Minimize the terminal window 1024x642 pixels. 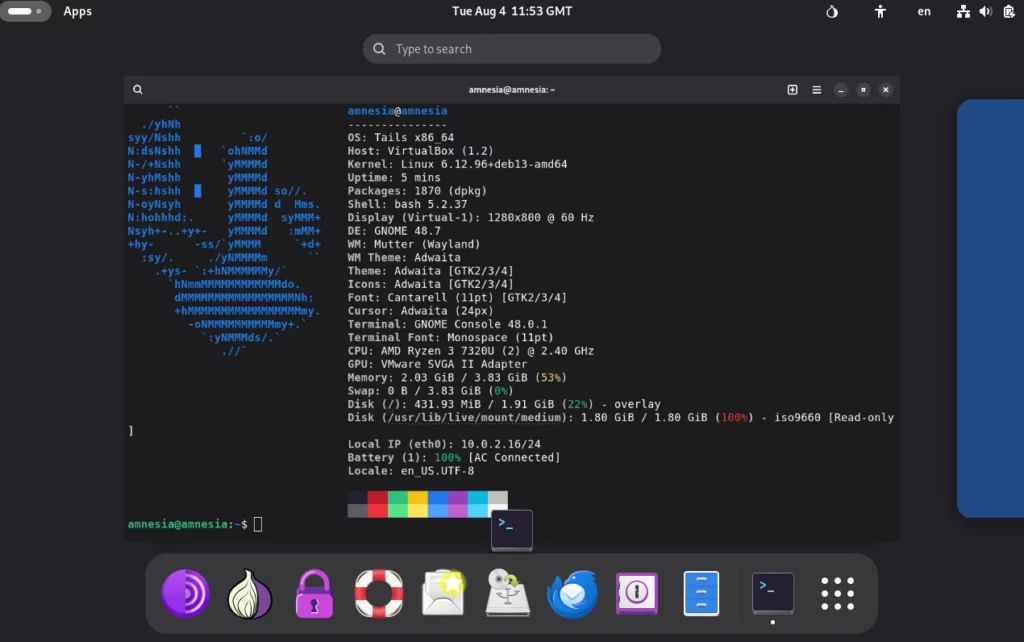[840, 89]
